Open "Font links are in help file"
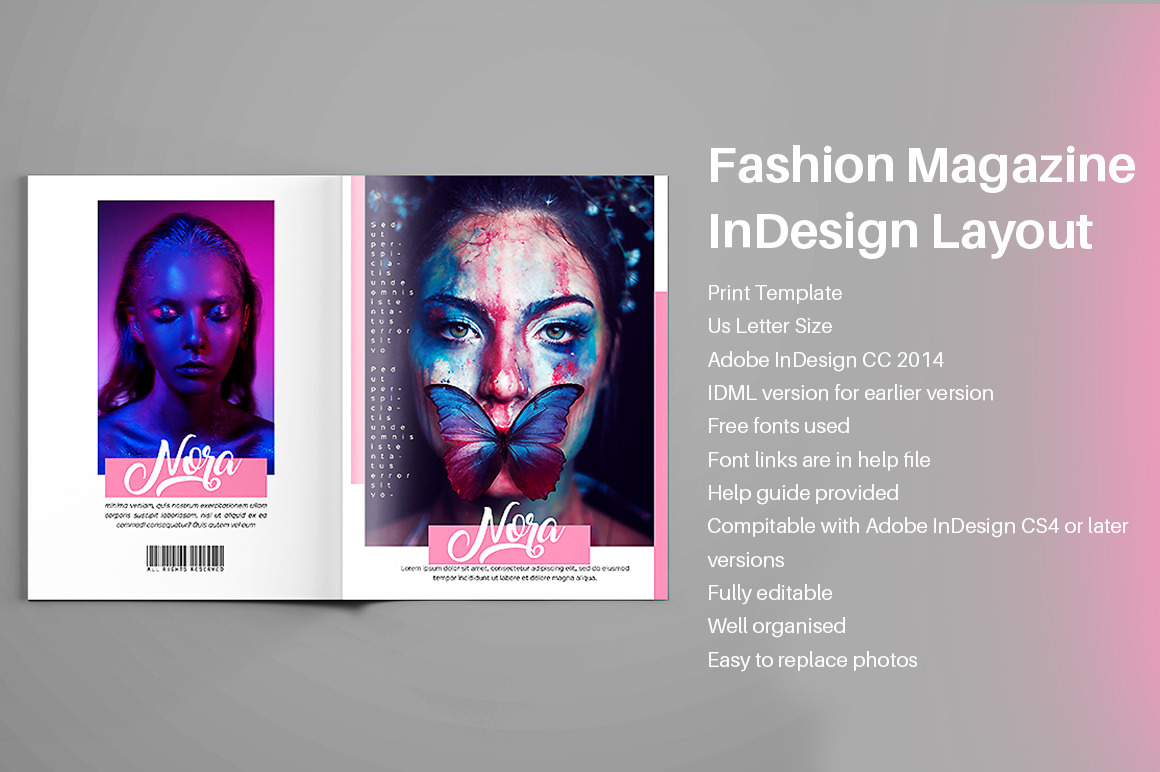 (819, 460)
